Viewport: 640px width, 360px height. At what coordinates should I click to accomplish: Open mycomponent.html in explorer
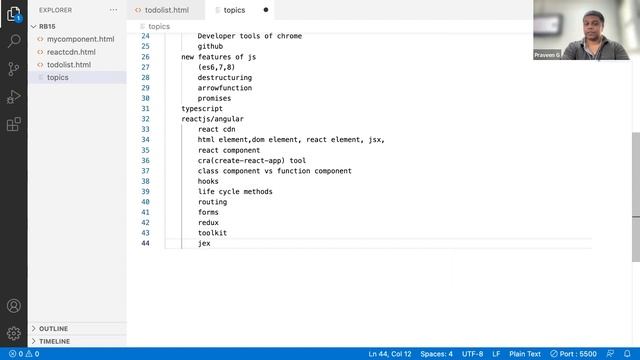click(x=80, y=39)
